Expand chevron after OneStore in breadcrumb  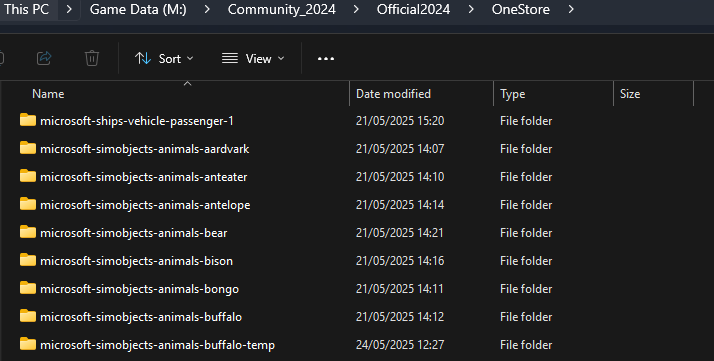point(571,9)
